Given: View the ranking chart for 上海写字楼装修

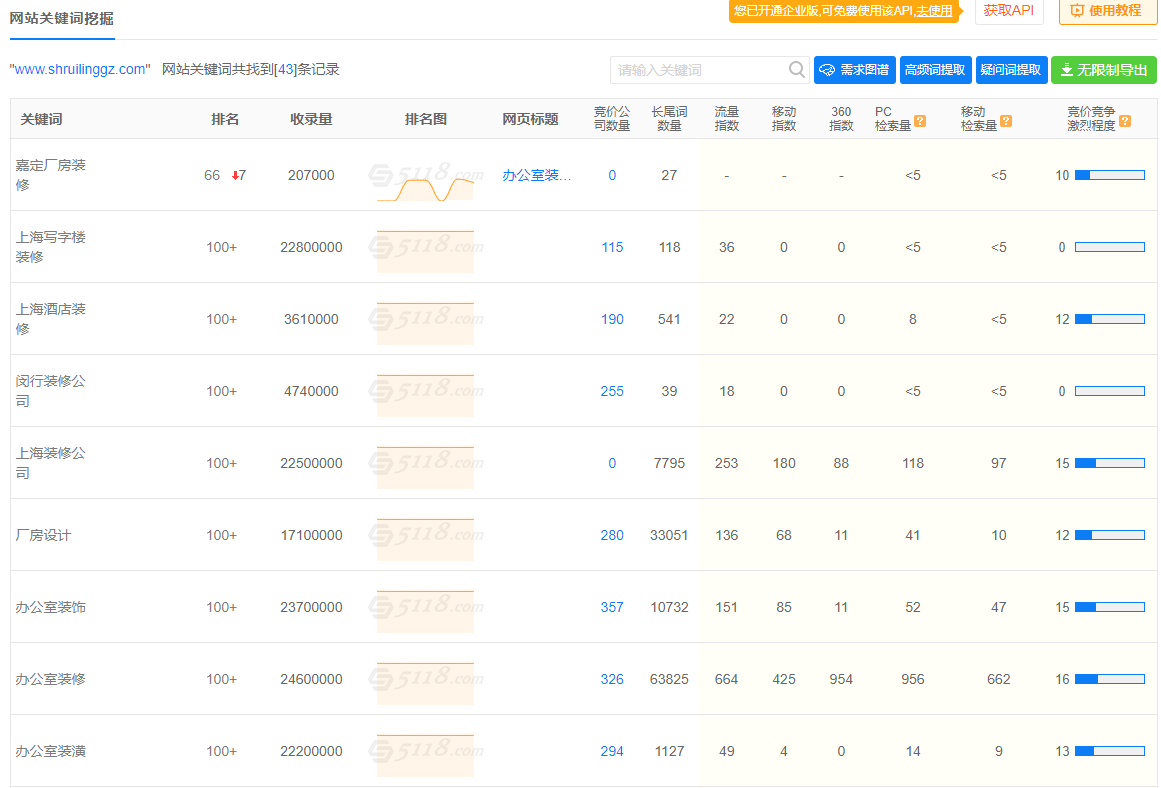Looking at the screenshot, I should click(x=425, y=252).
